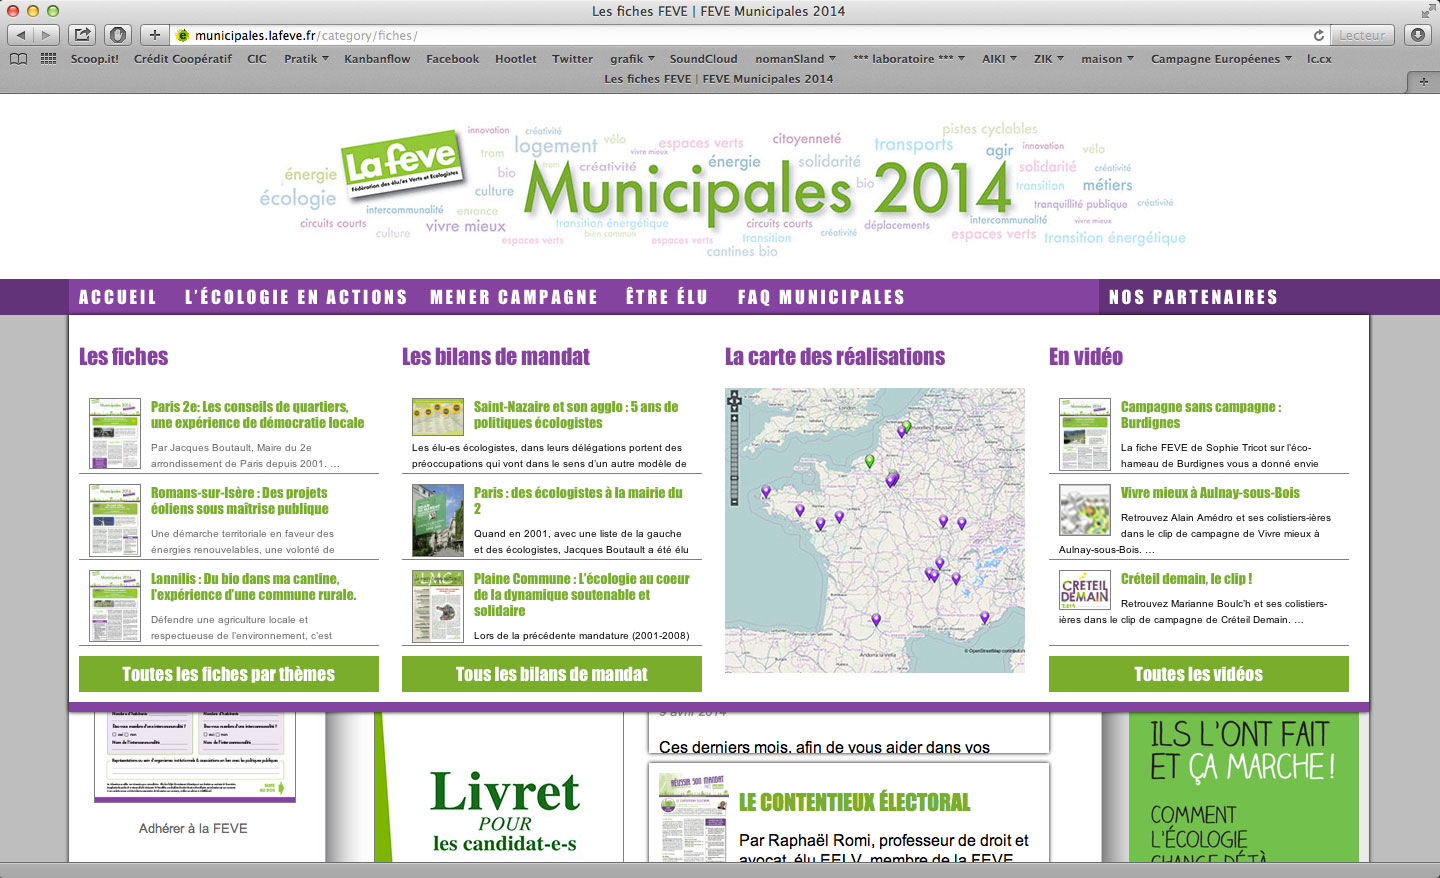Image resolution: width=1440 pixels, height=878 pixels.
Task: Expand the nomanSland bookmarks folder
Action: pyautogui.click(x=795, y=59)
